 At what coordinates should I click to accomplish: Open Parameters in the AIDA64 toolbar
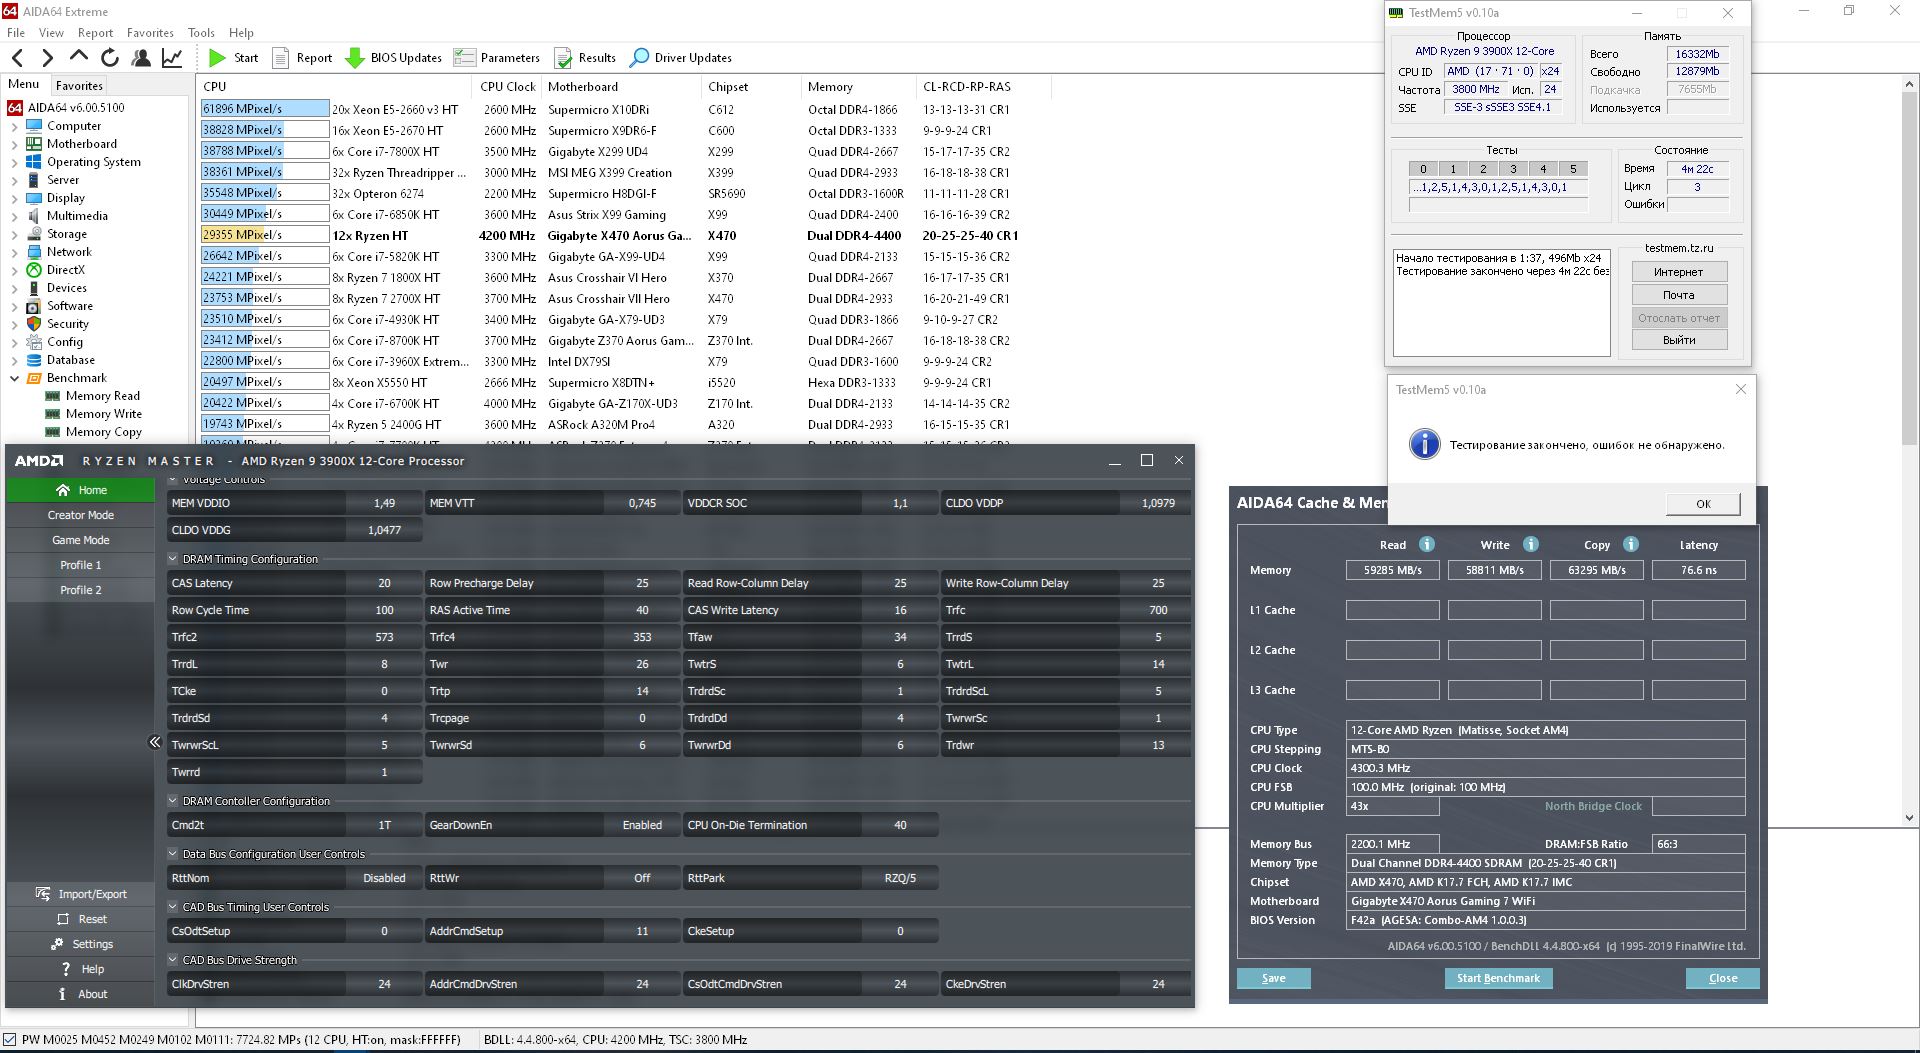tap(497, 58)
